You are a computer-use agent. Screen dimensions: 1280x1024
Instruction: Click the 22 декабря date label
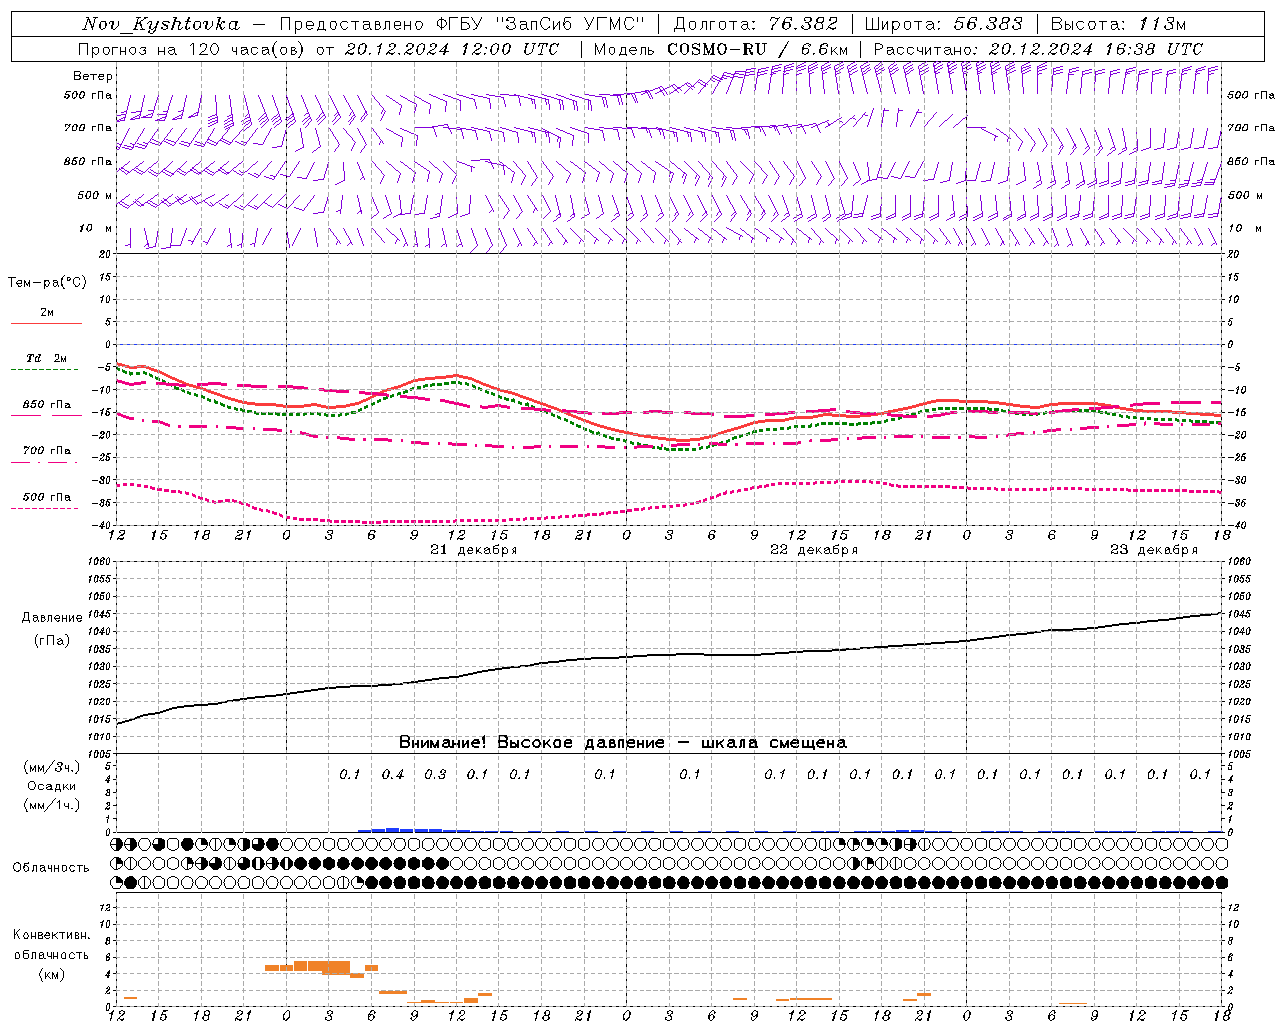[x=813, y=550]
